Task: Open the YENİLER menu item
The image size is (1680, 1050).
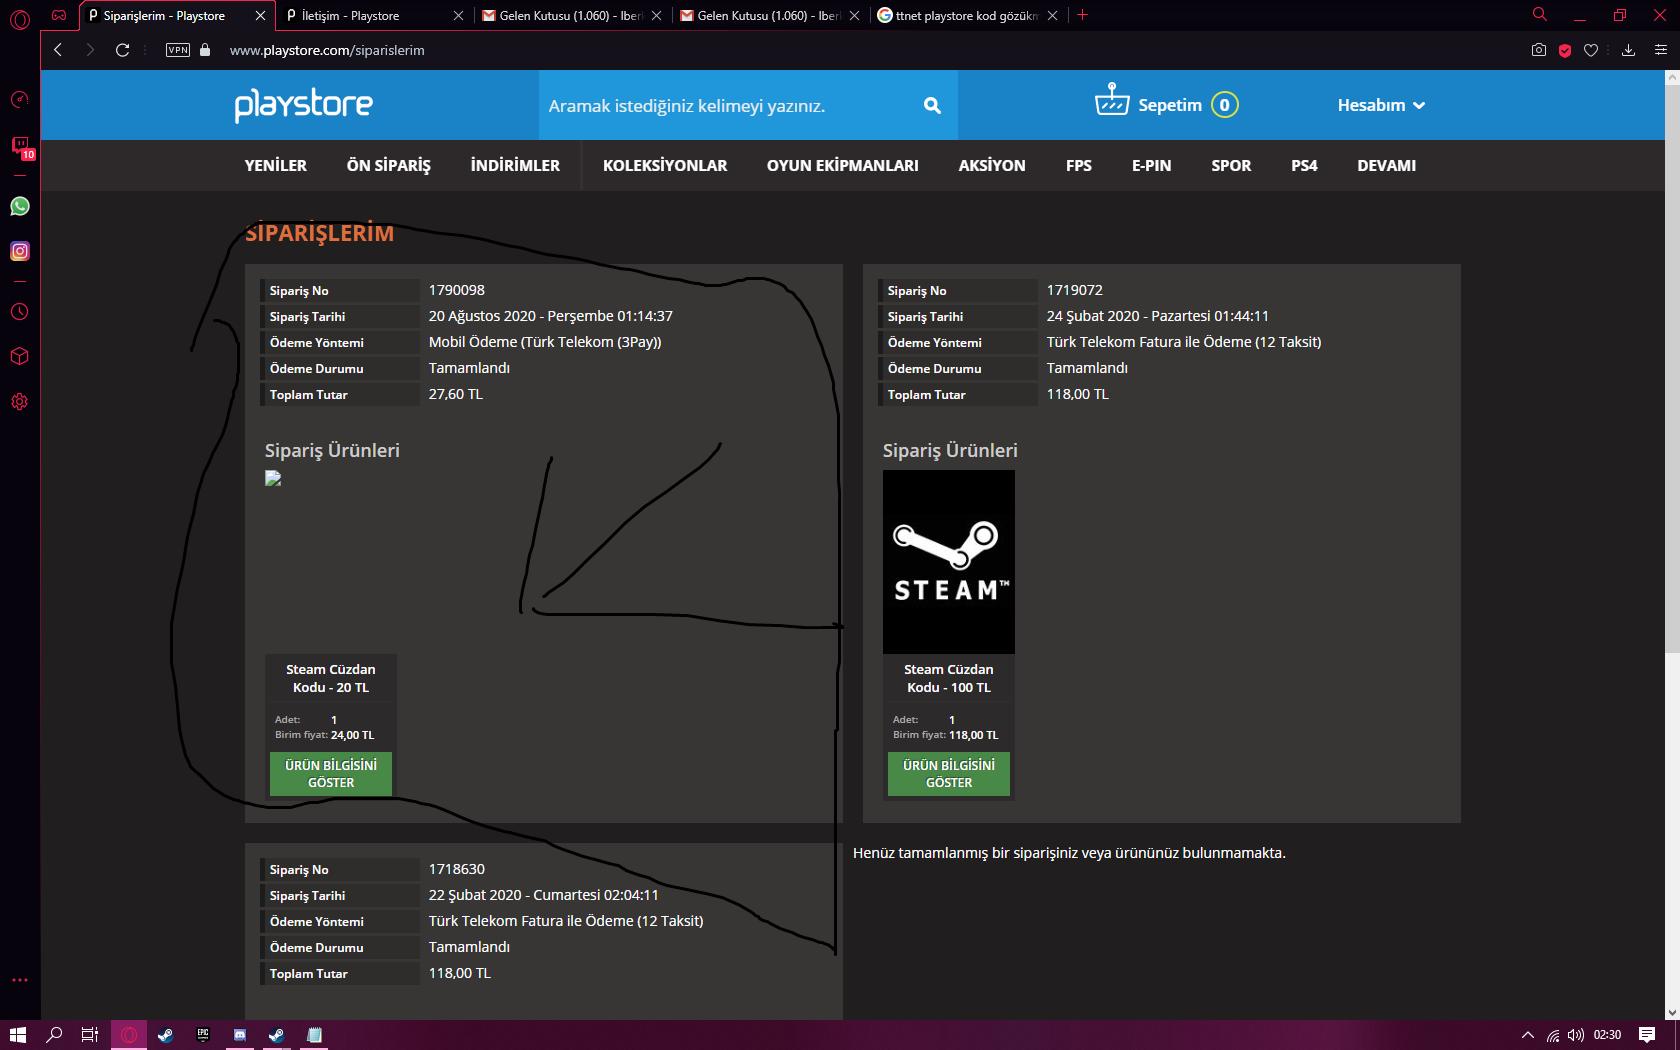Action: [276, 165]
